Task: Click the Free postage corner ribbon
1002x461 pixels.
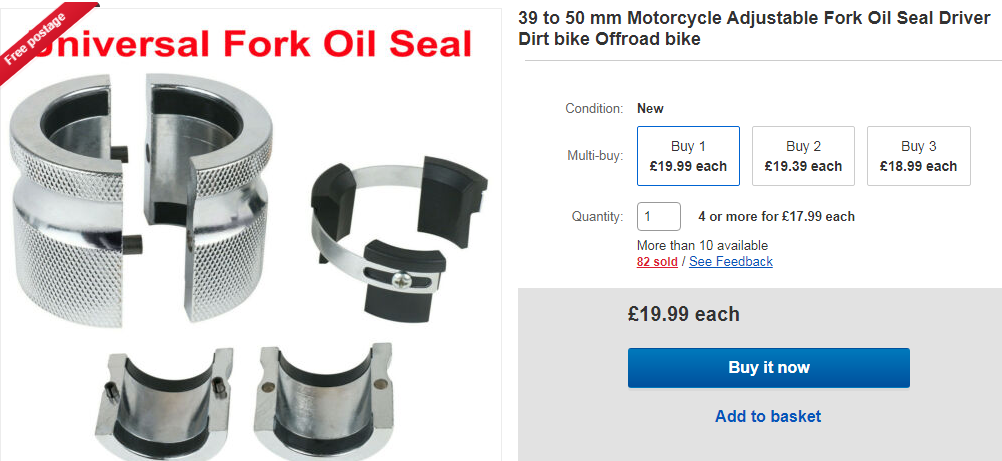Action: click(36, 36)
